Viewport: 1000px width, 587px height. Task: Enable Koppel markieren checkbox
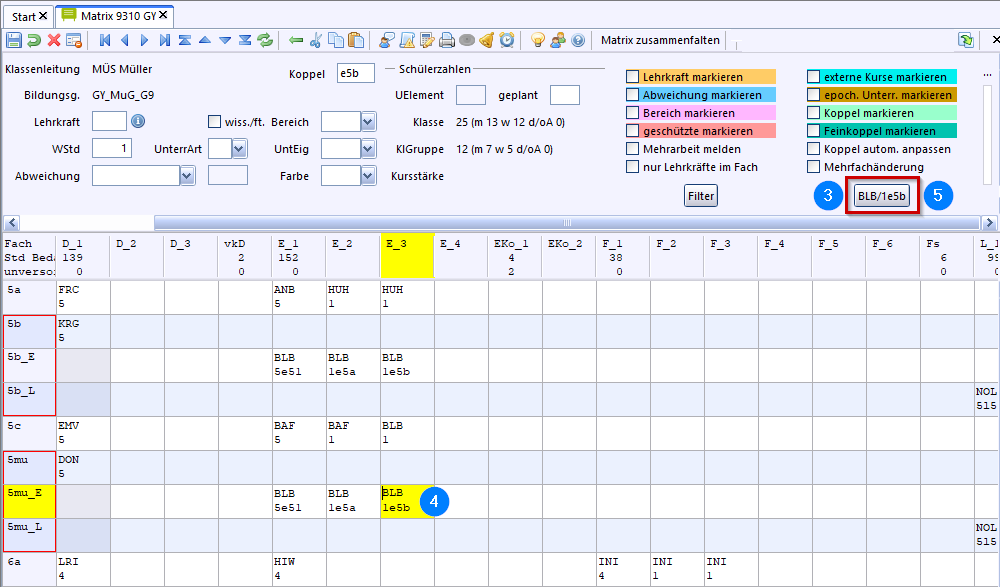(813, 112)
